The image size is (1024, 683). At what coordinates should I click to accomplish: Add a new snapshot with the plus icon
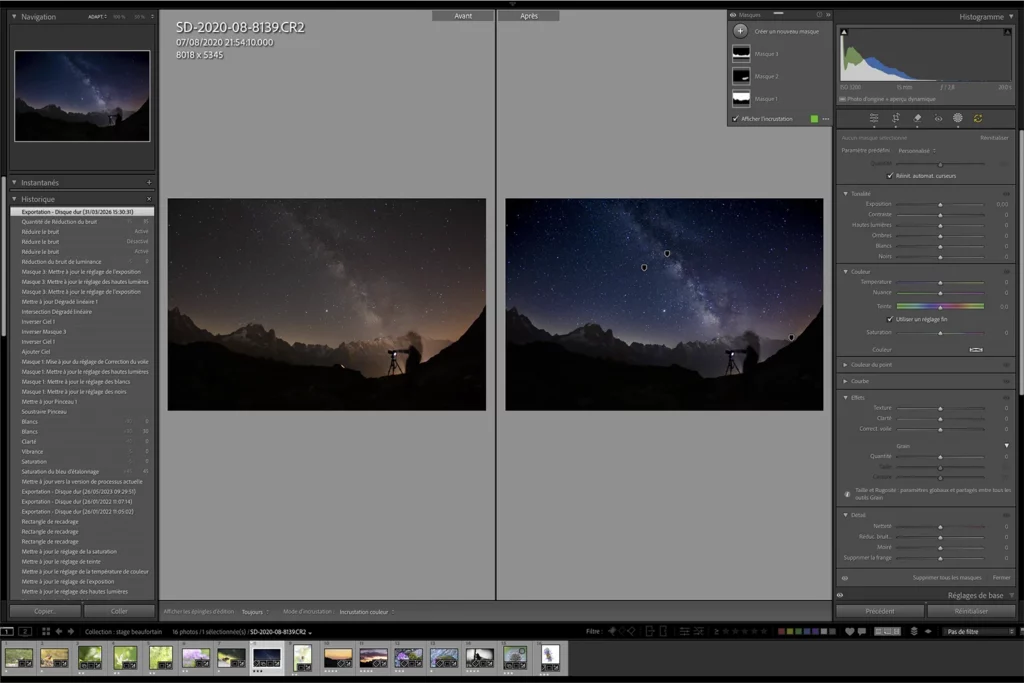[149, 183]
